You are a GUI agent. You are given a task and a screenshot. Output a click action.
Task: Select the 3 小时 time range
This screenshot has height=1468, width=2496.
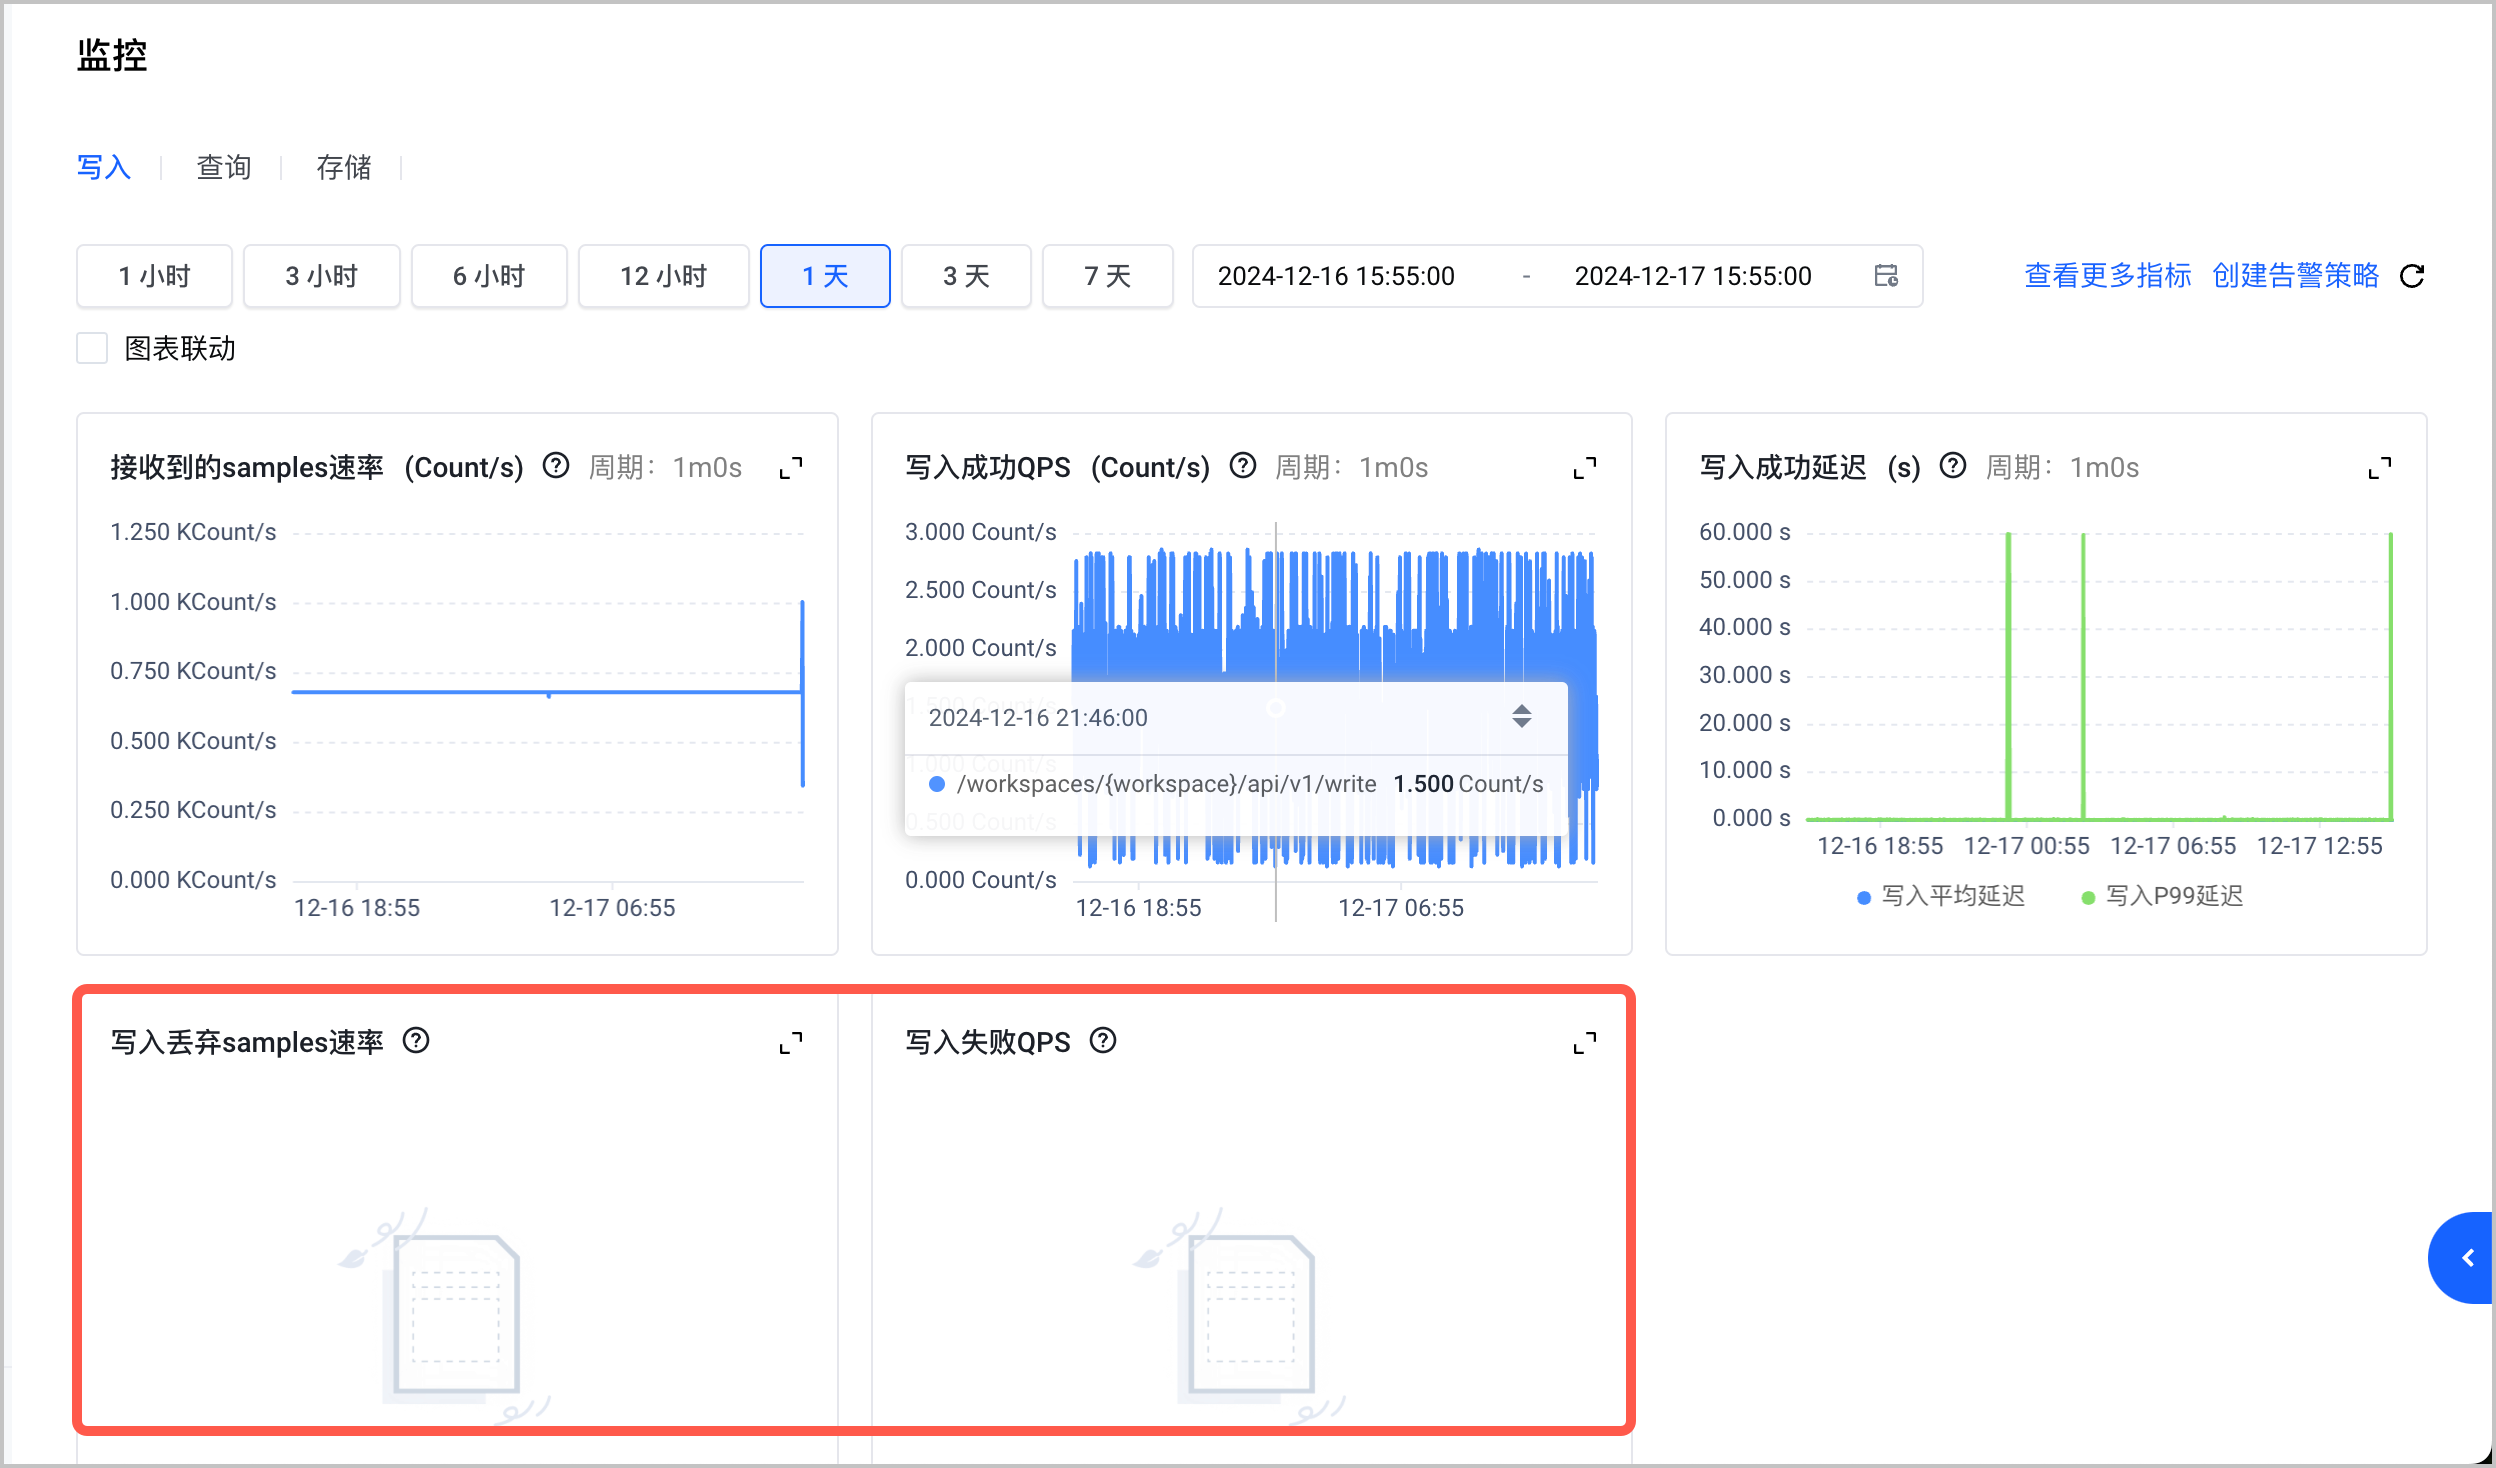click(x=322, y=276)
